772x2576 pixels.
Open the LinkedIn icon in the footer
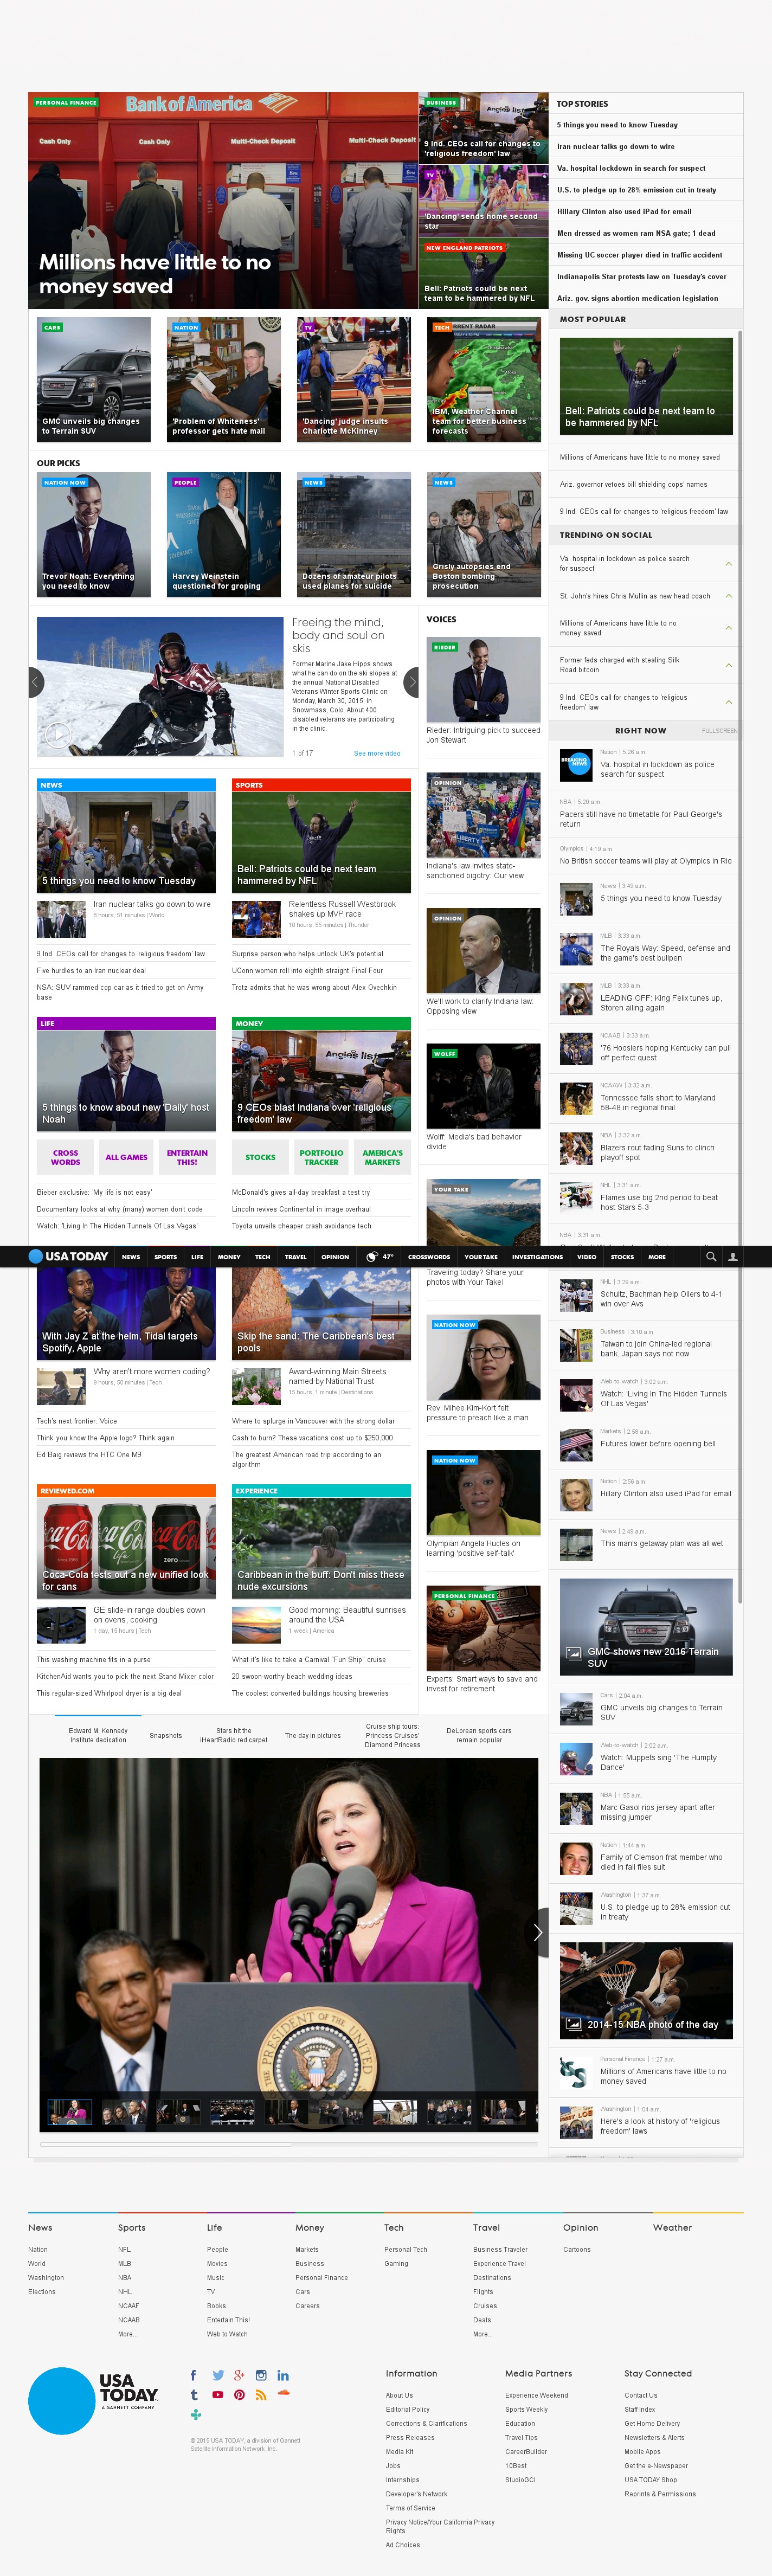283,2375
